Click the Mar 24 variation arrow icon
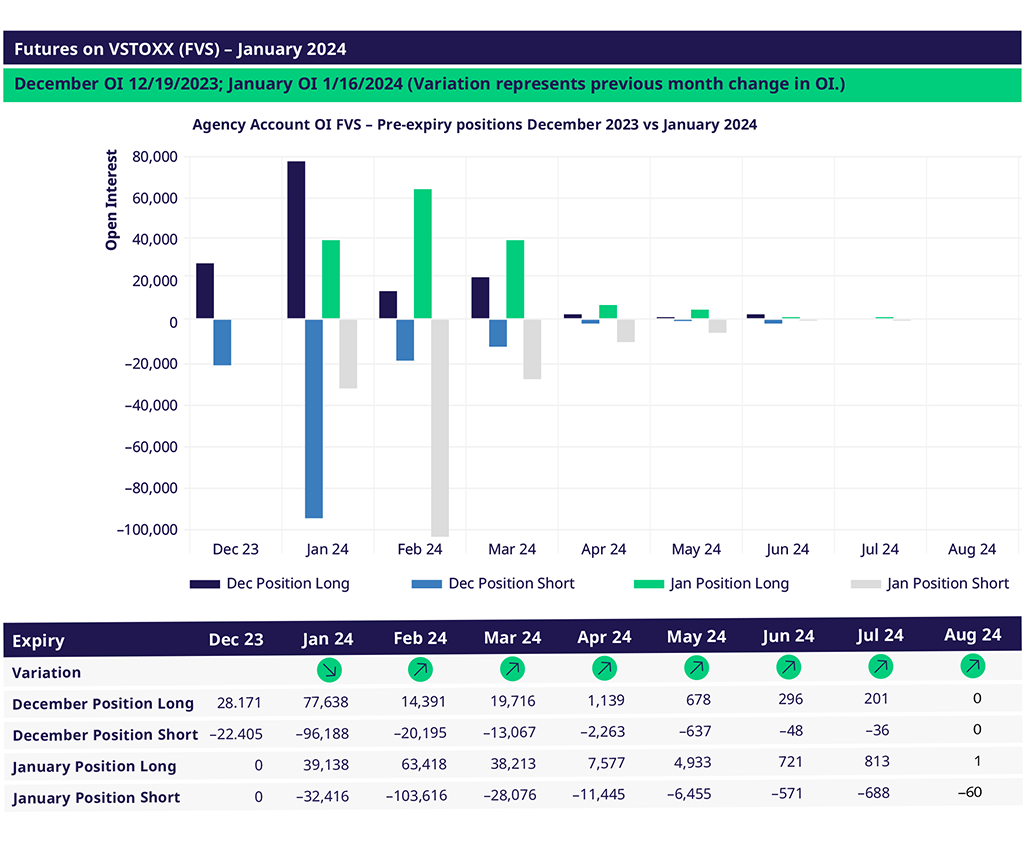Image resolution: width=1024 pixels, height=844 pixels. tap(512, 669)
